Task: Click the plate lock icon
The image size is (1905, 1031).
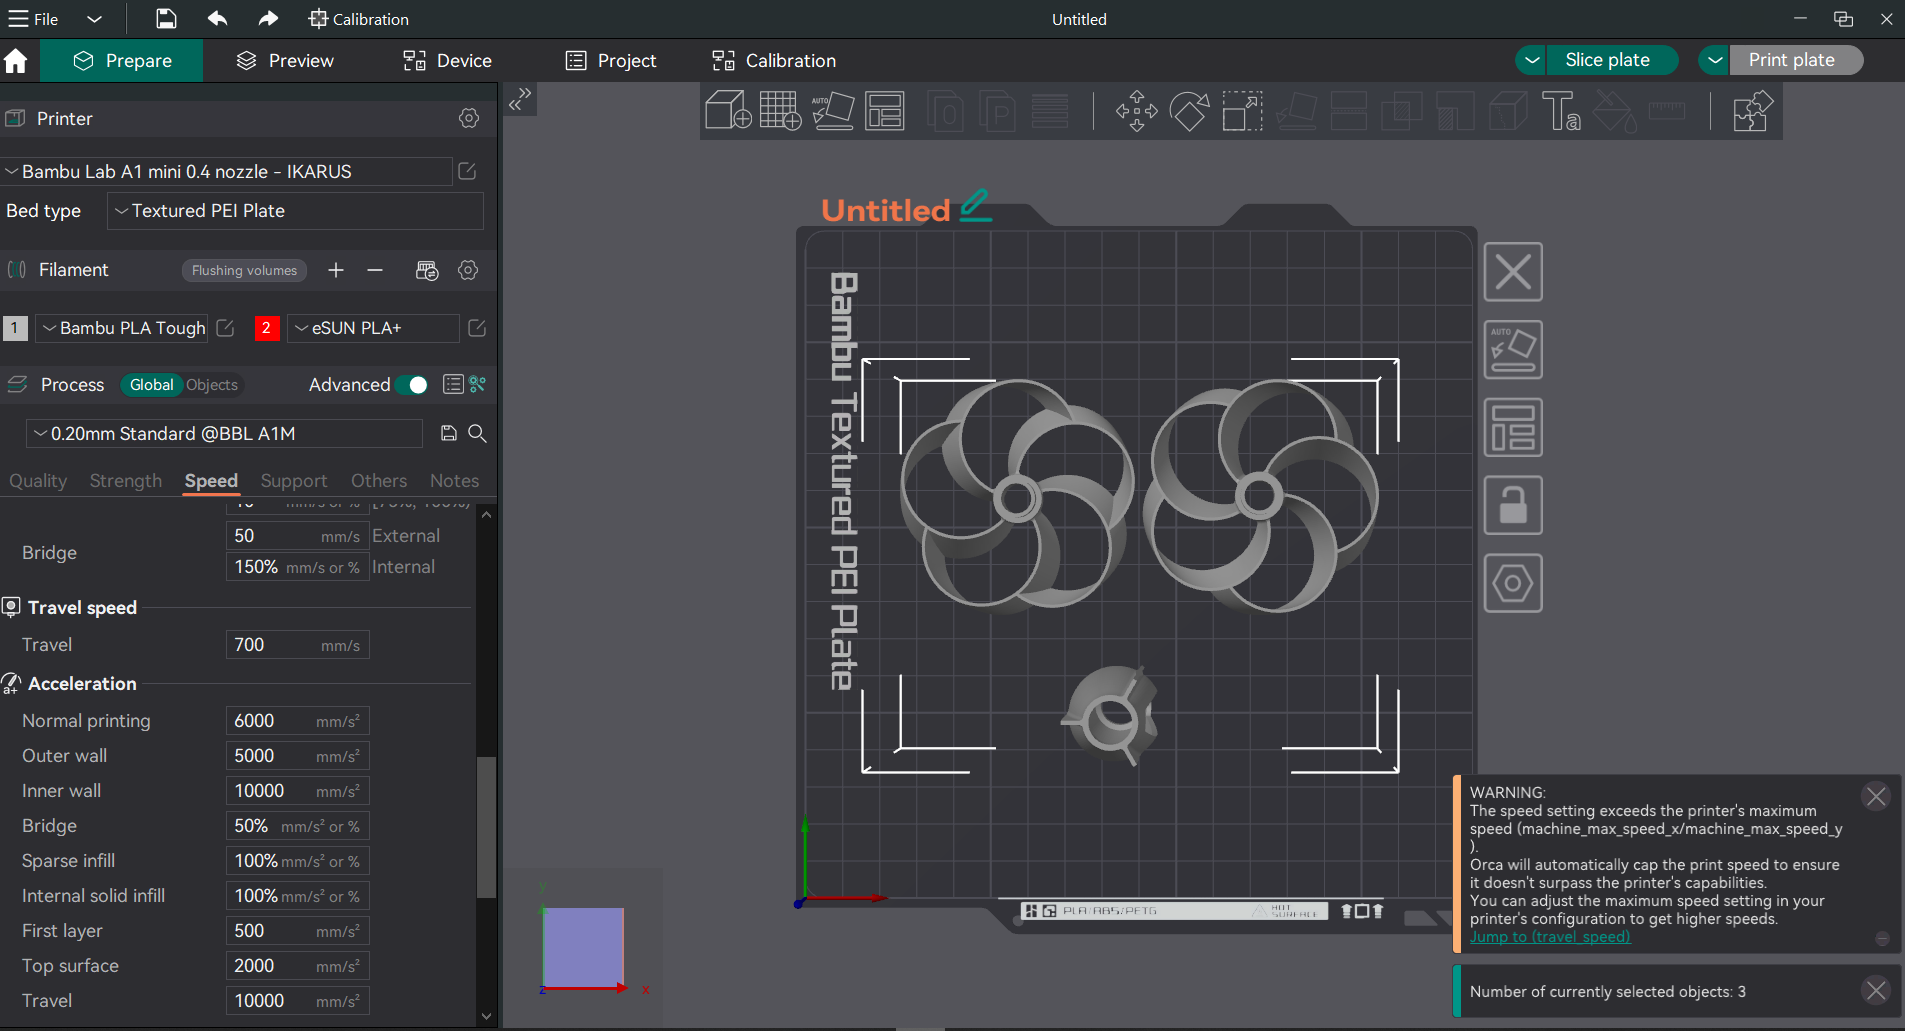Action: (1512, 505)
